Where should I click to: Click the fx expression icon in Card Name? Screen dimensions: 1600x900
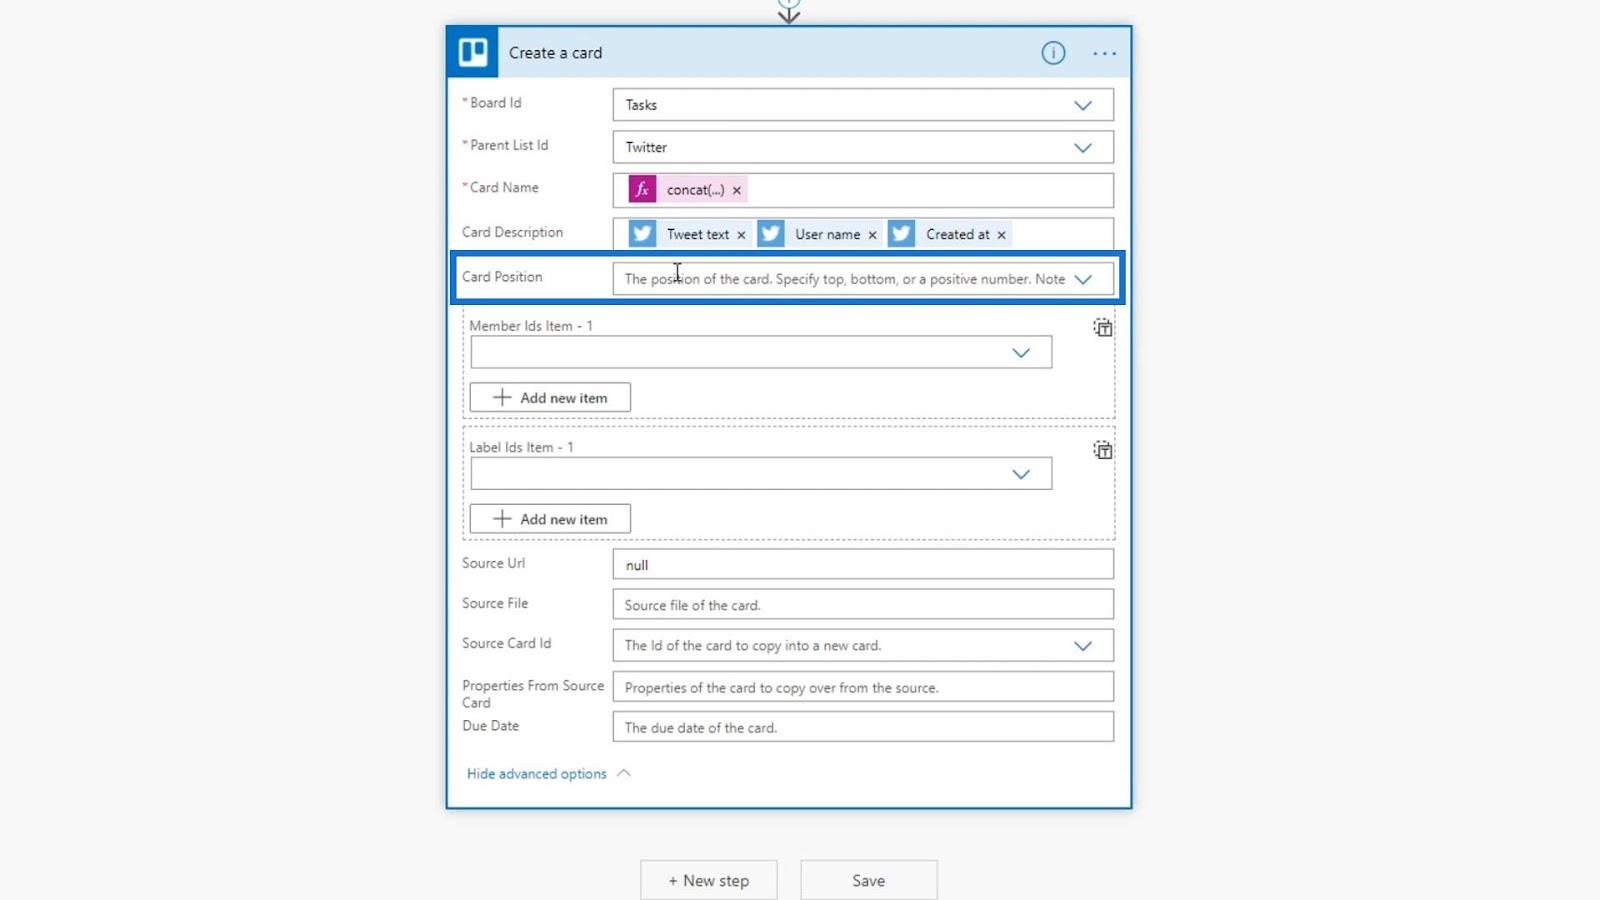point(642,189)
